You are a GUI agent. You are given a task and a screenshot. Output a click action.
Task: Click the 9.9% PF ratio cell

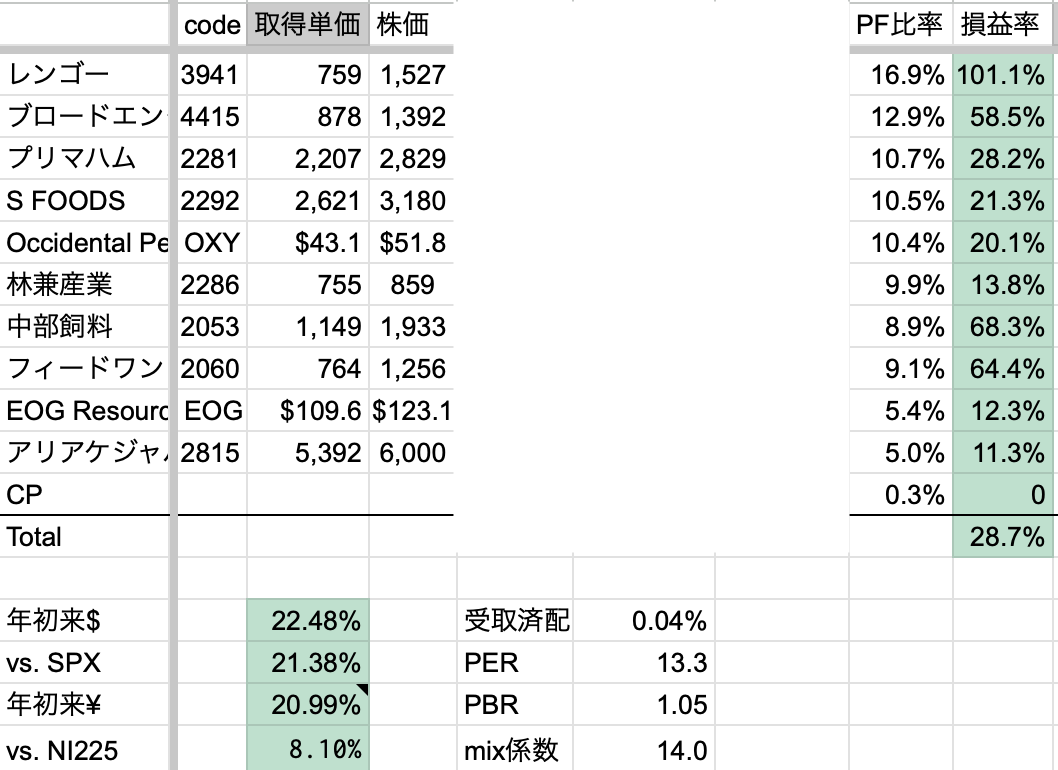point(900,284)
